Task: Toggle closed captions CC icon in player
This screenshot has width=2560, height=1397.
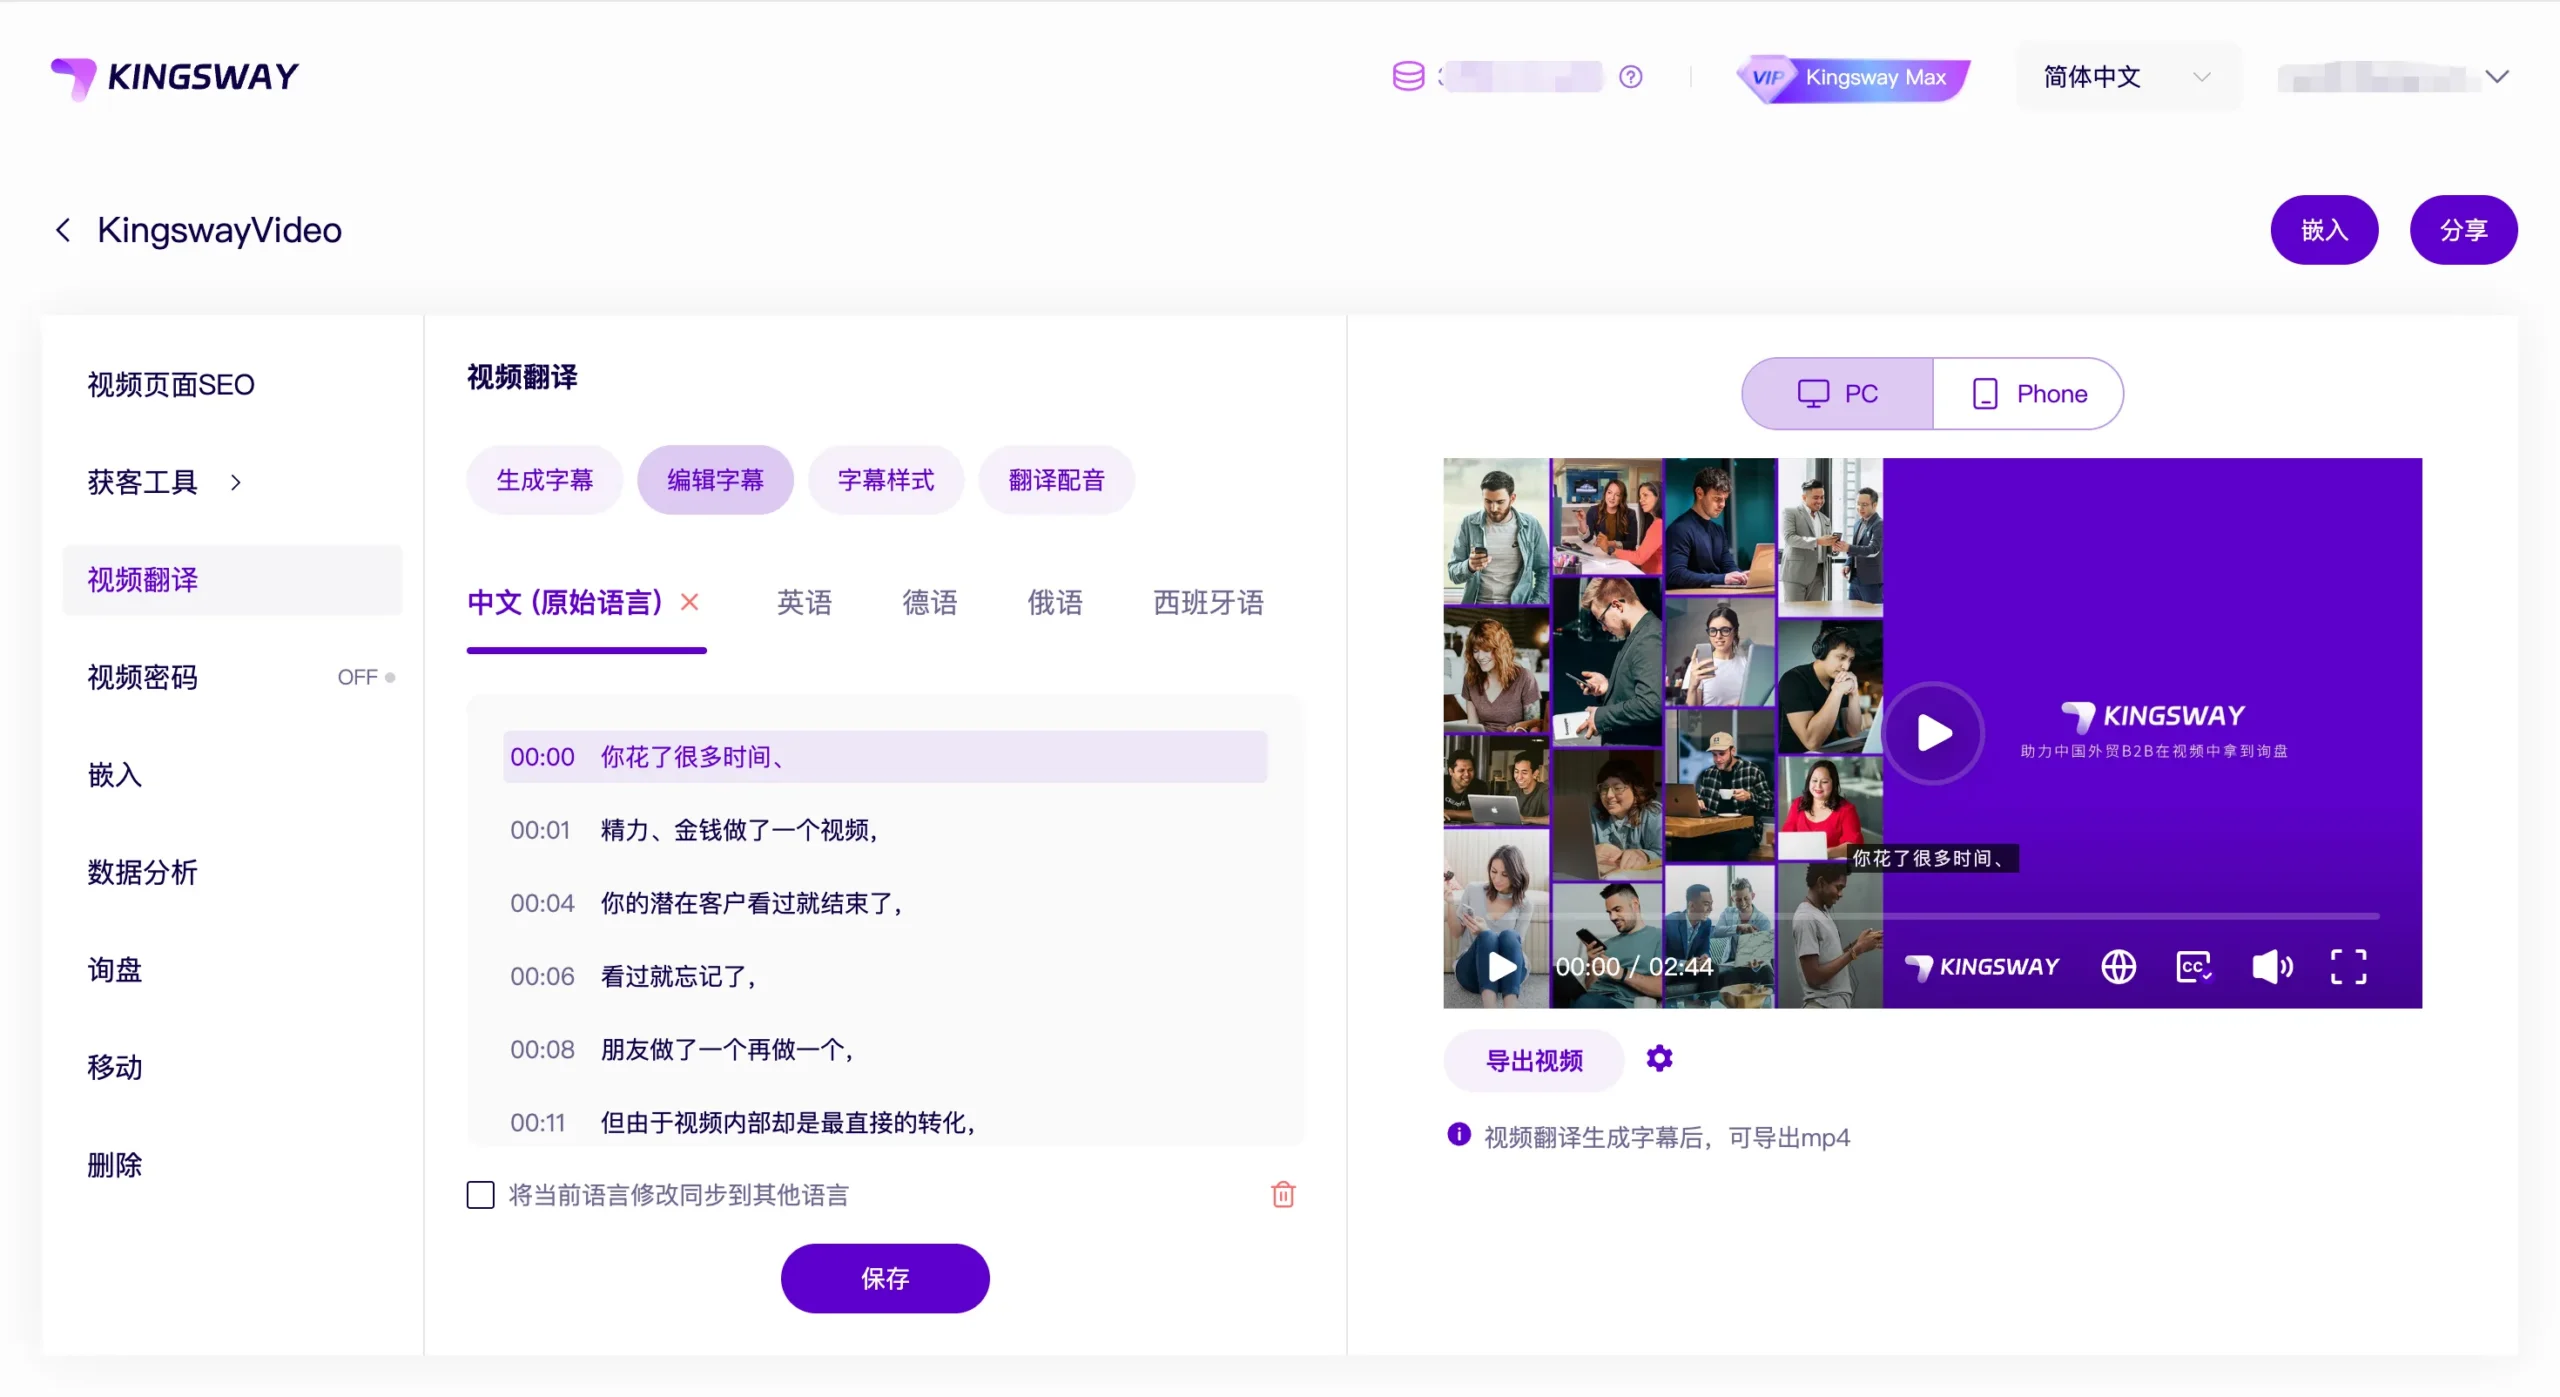Action: (2194, 967)
